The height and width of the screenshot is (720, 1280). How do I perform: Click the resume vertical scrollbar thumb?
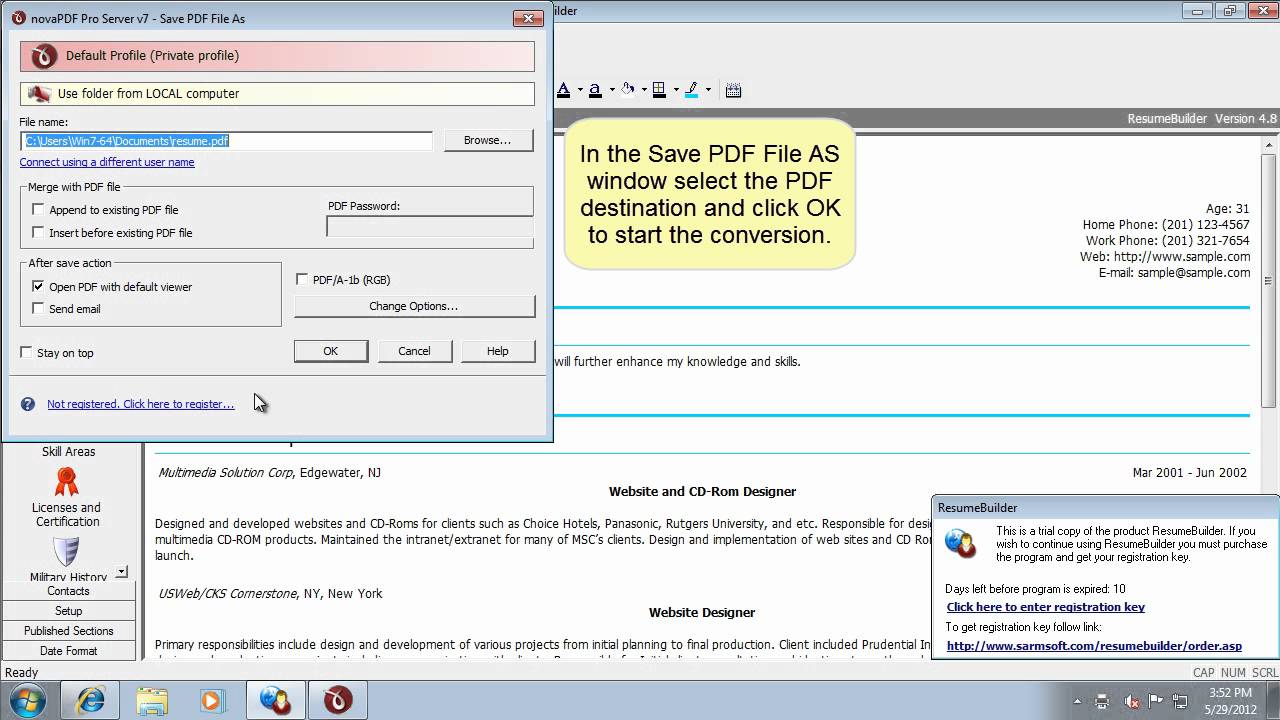click(x=1269, y=280)
